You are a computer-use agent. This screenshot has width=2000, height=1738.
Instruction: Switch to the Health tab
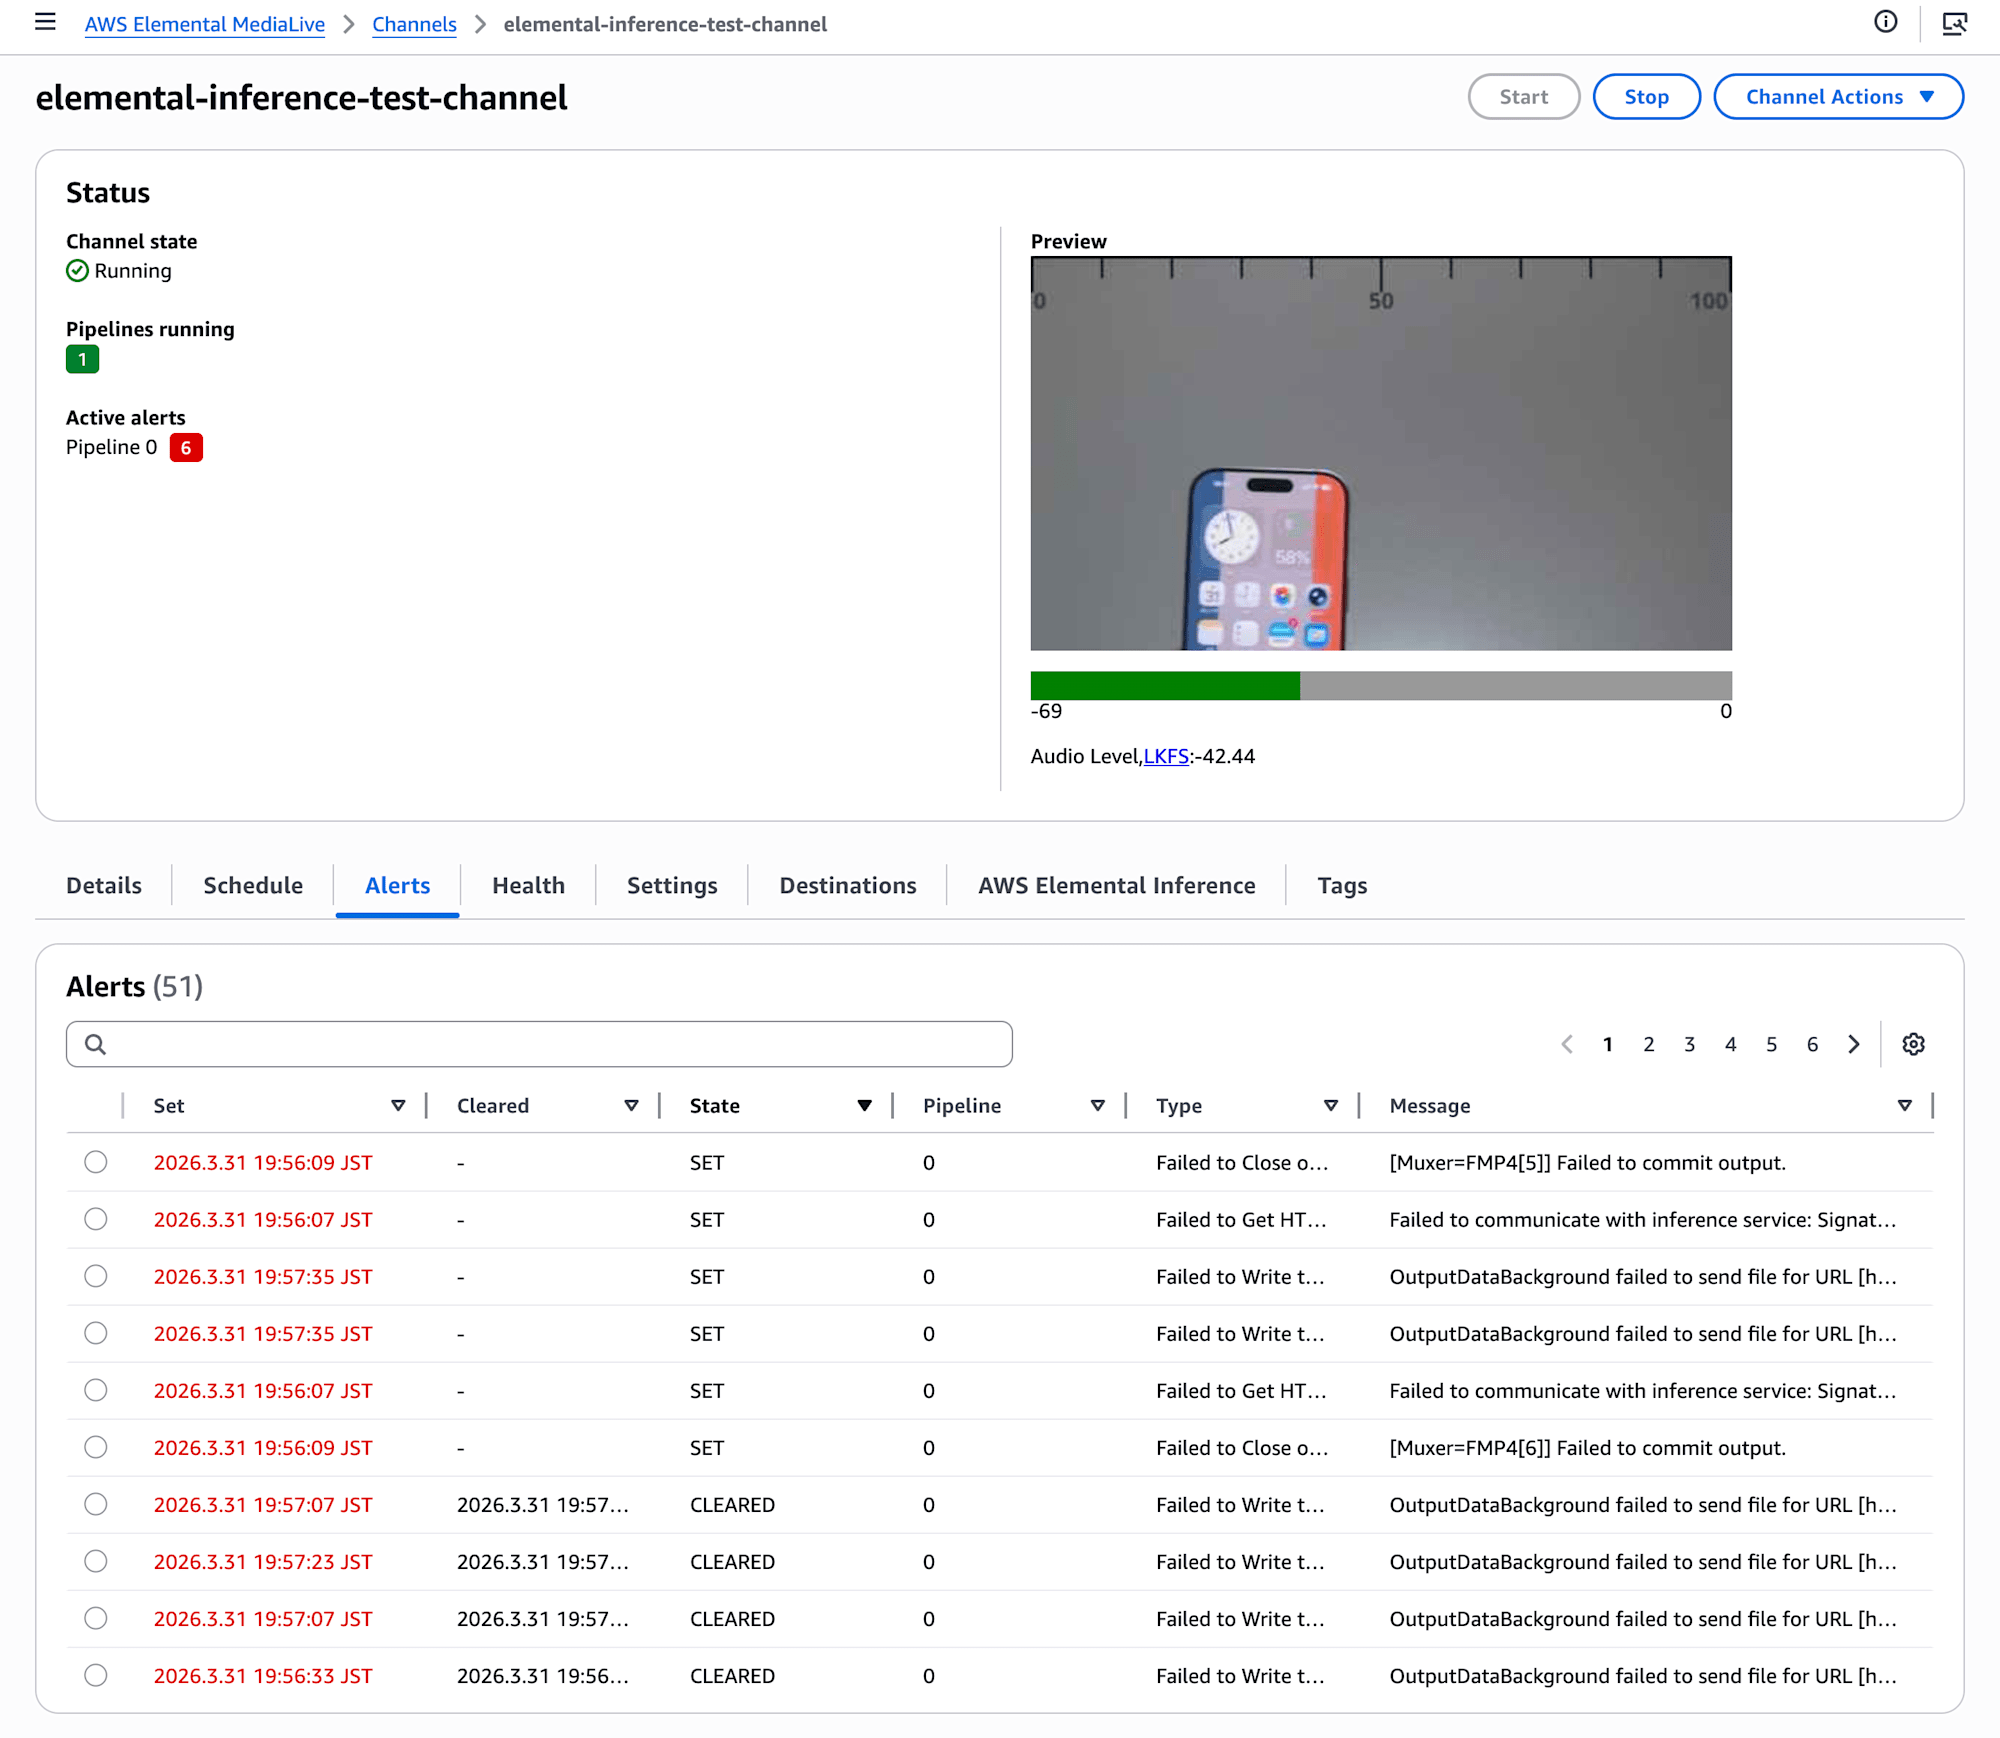point(528,885)
